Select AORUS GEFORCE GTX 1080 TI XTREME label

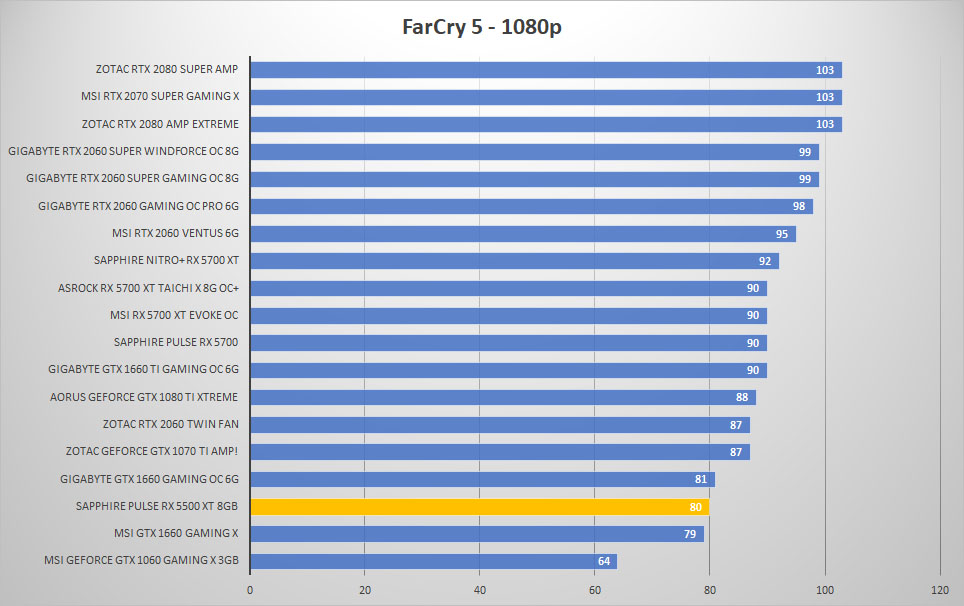coord(144,397)
